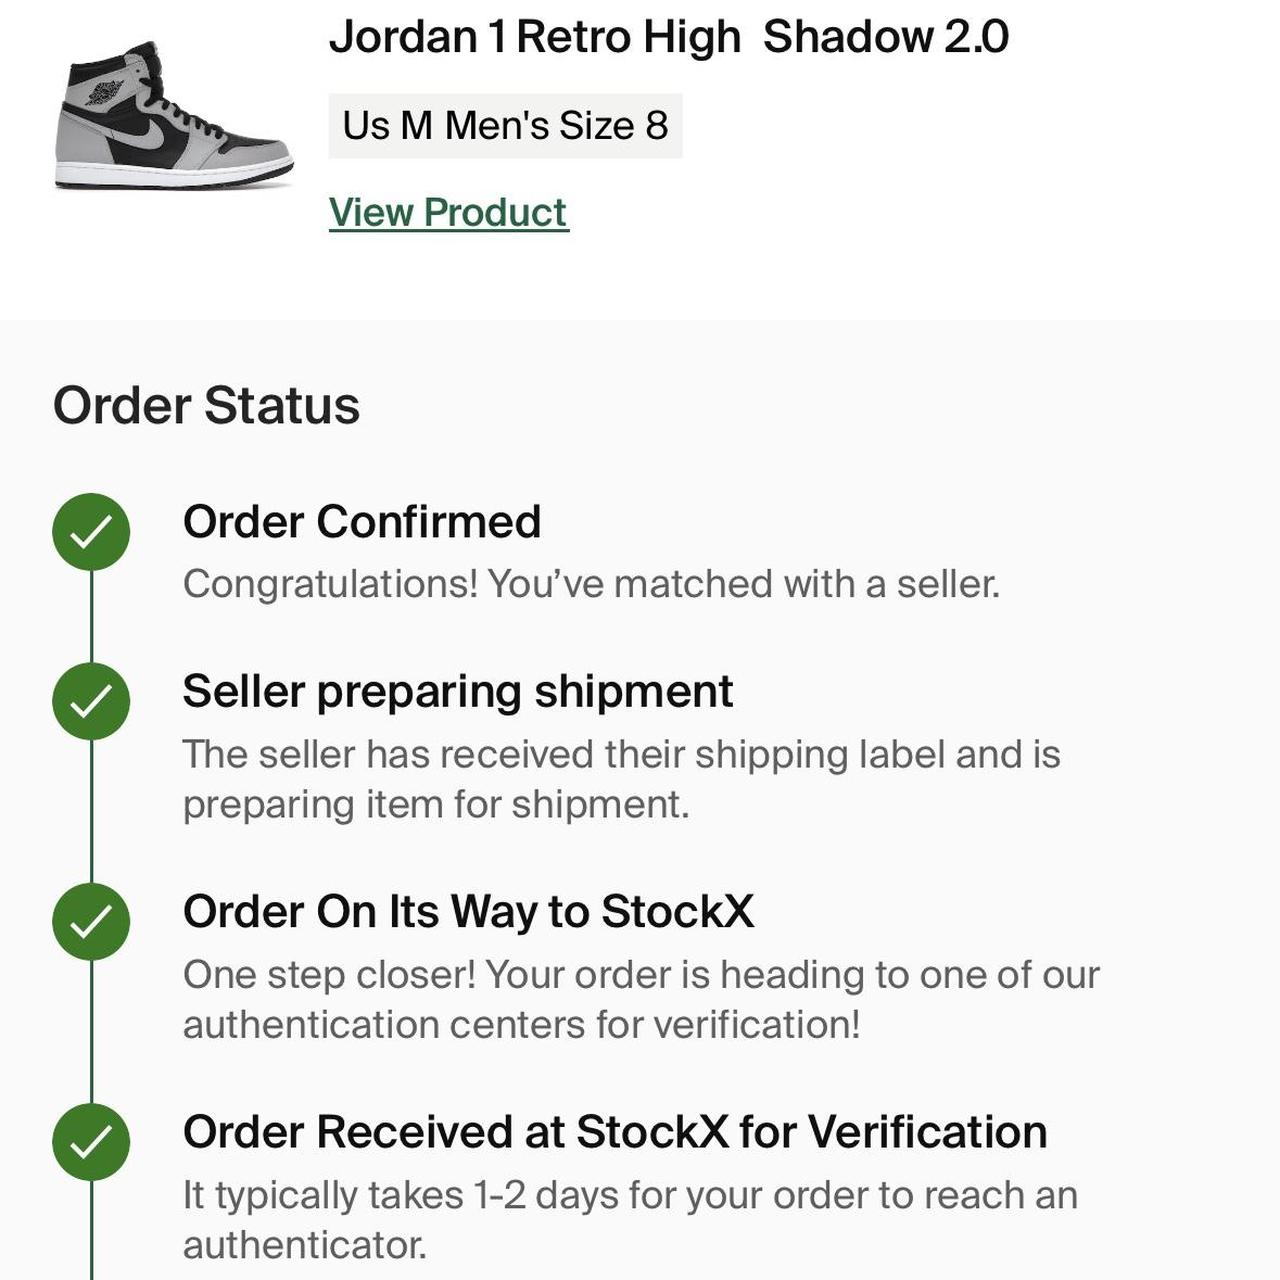Click the Seller preparing shipment checkmark icon
This screenshot has width=1280, height=1280.
point(91,701)
